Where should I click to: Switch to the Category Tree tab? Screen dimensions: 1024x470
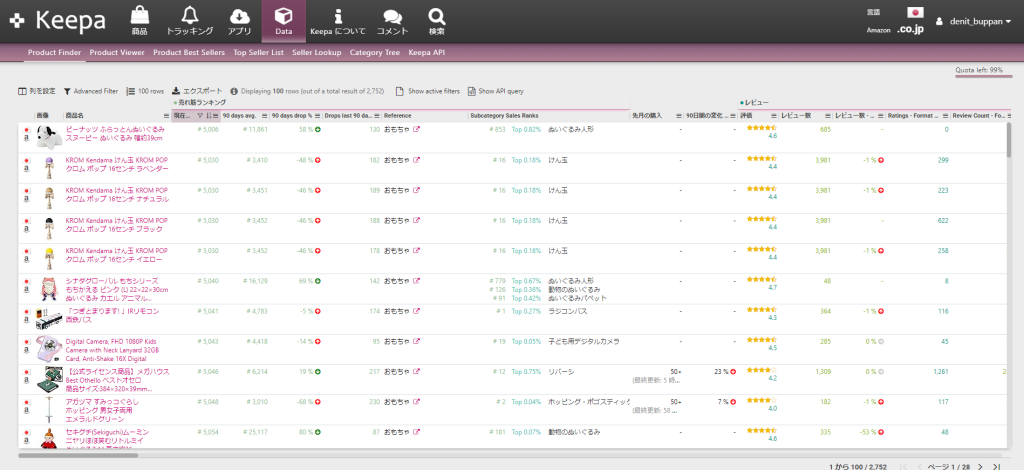point(374,52)
